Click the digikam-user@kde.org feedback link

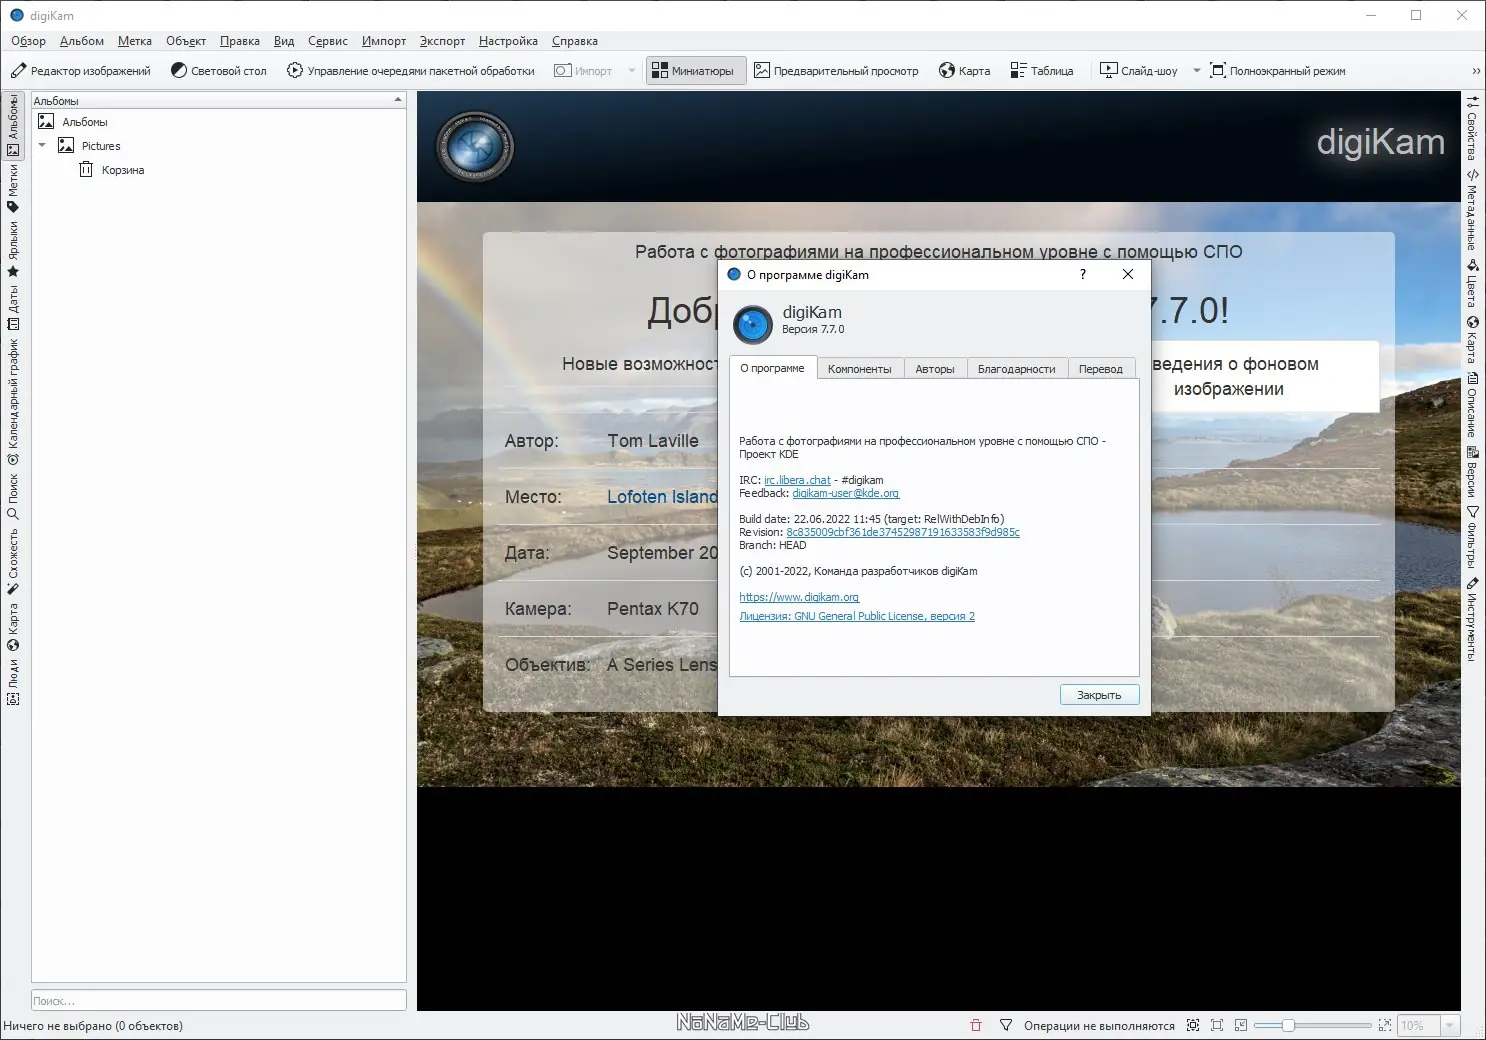846,493
